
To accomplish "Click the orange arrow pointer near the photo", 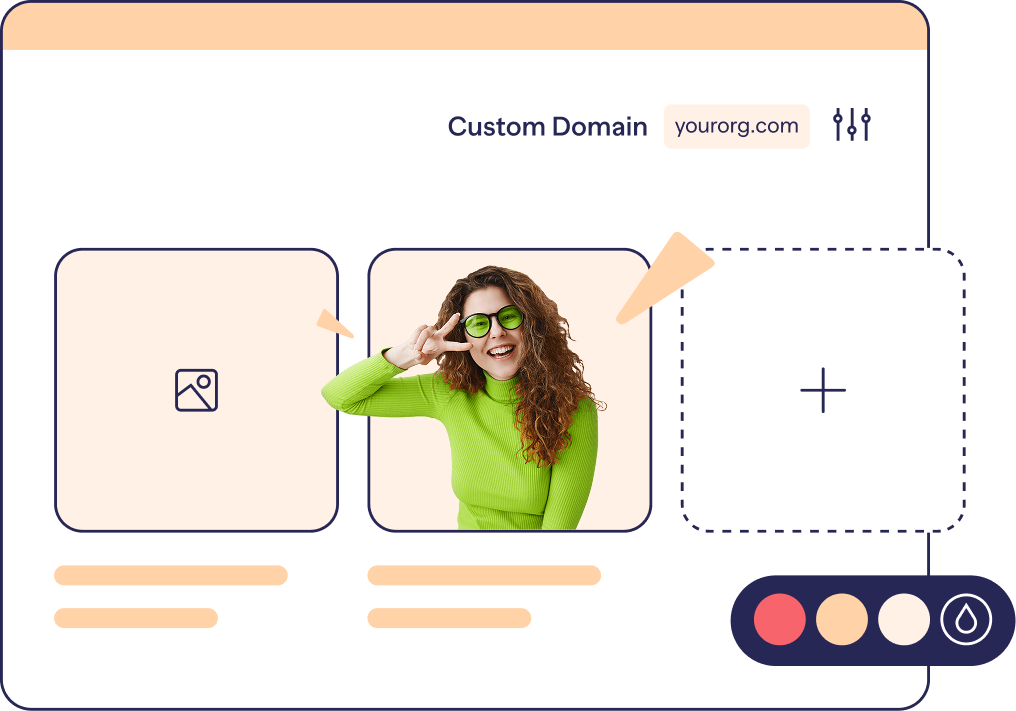I will click(668, 279).
